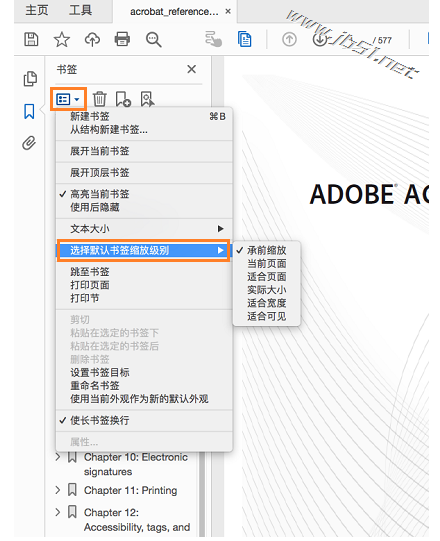The width and height of the screenshot is (440, 541).
Task: Click the add new bookmark icon
Action: [123, 99]
